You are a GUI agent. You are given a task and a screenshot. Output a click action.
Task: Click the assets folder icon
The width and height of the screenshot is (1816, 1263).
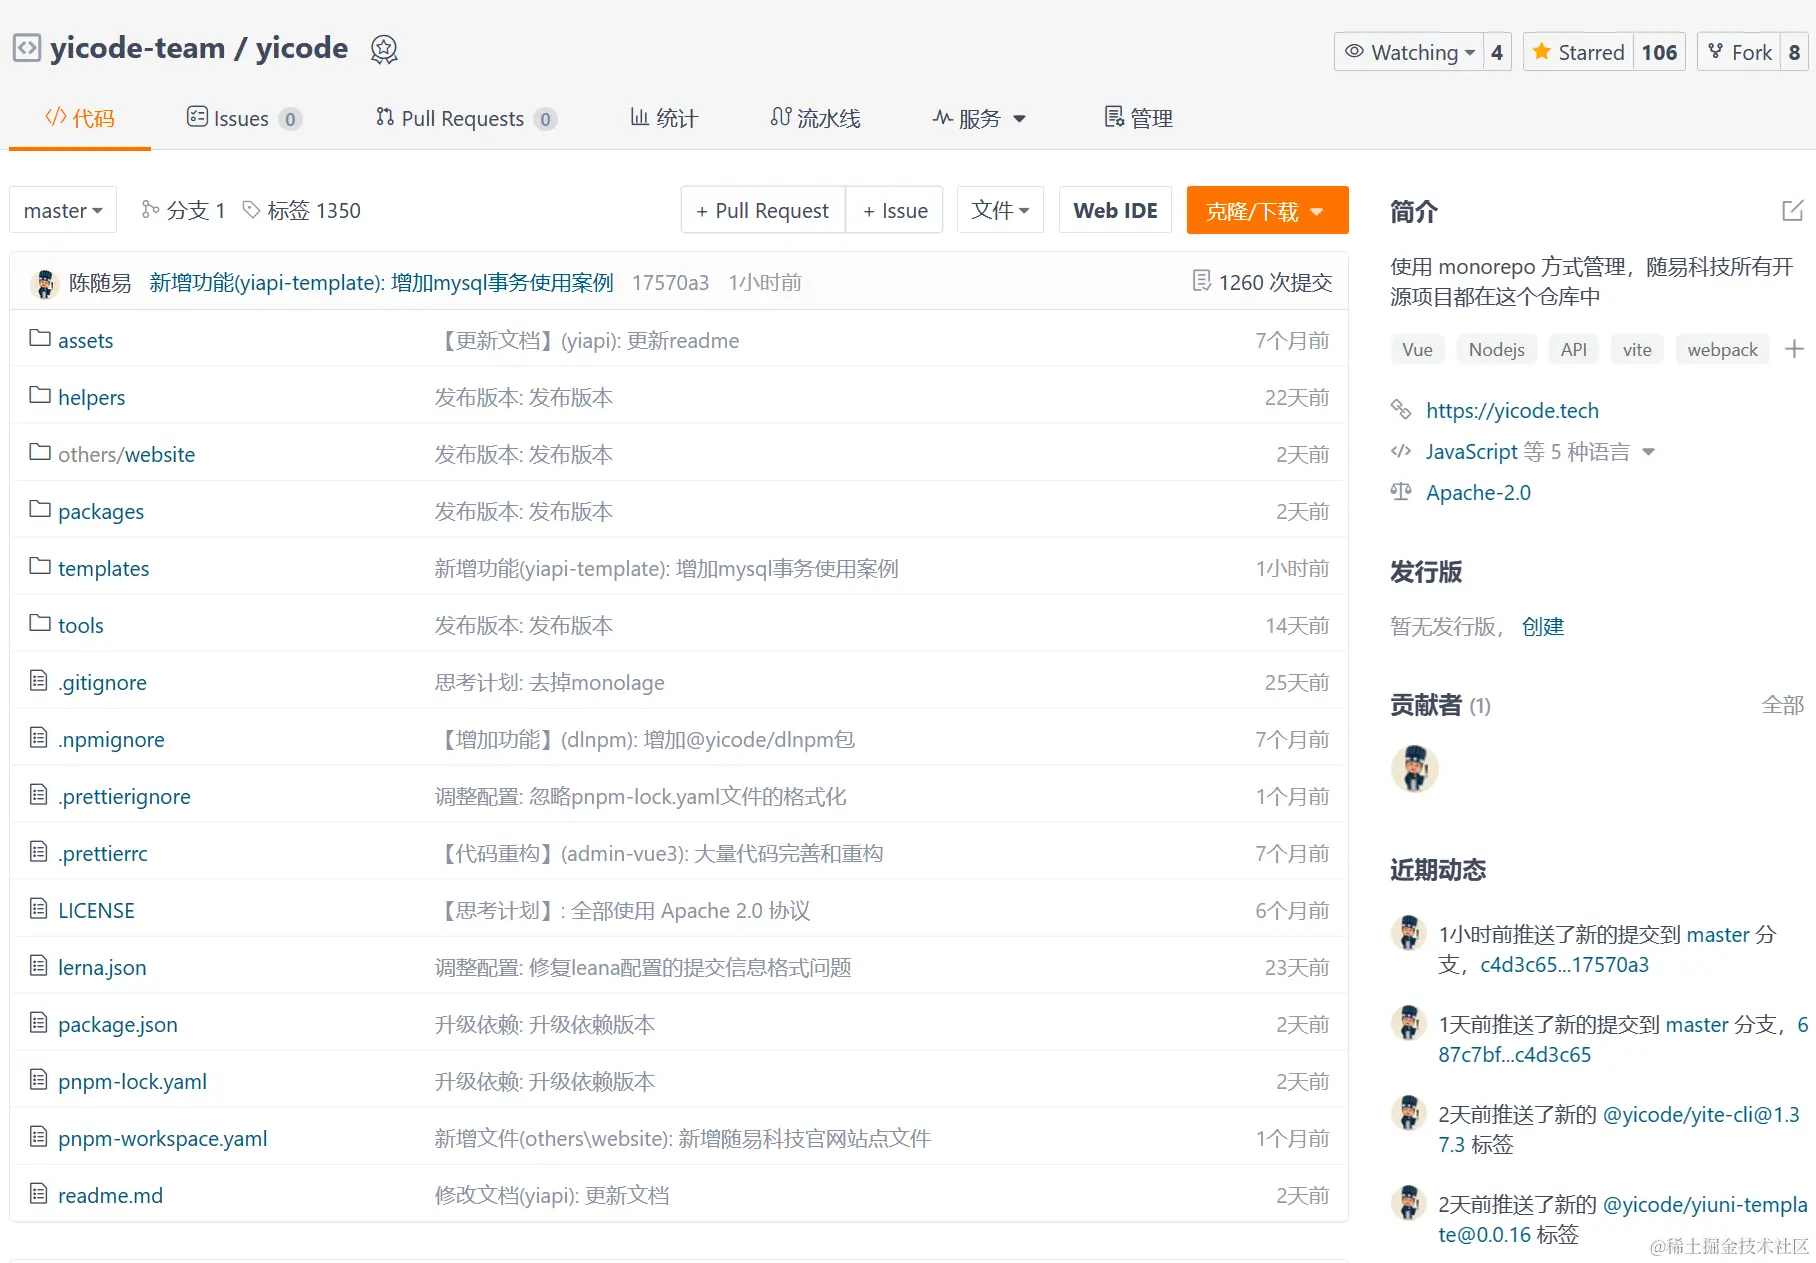(40, 338)
